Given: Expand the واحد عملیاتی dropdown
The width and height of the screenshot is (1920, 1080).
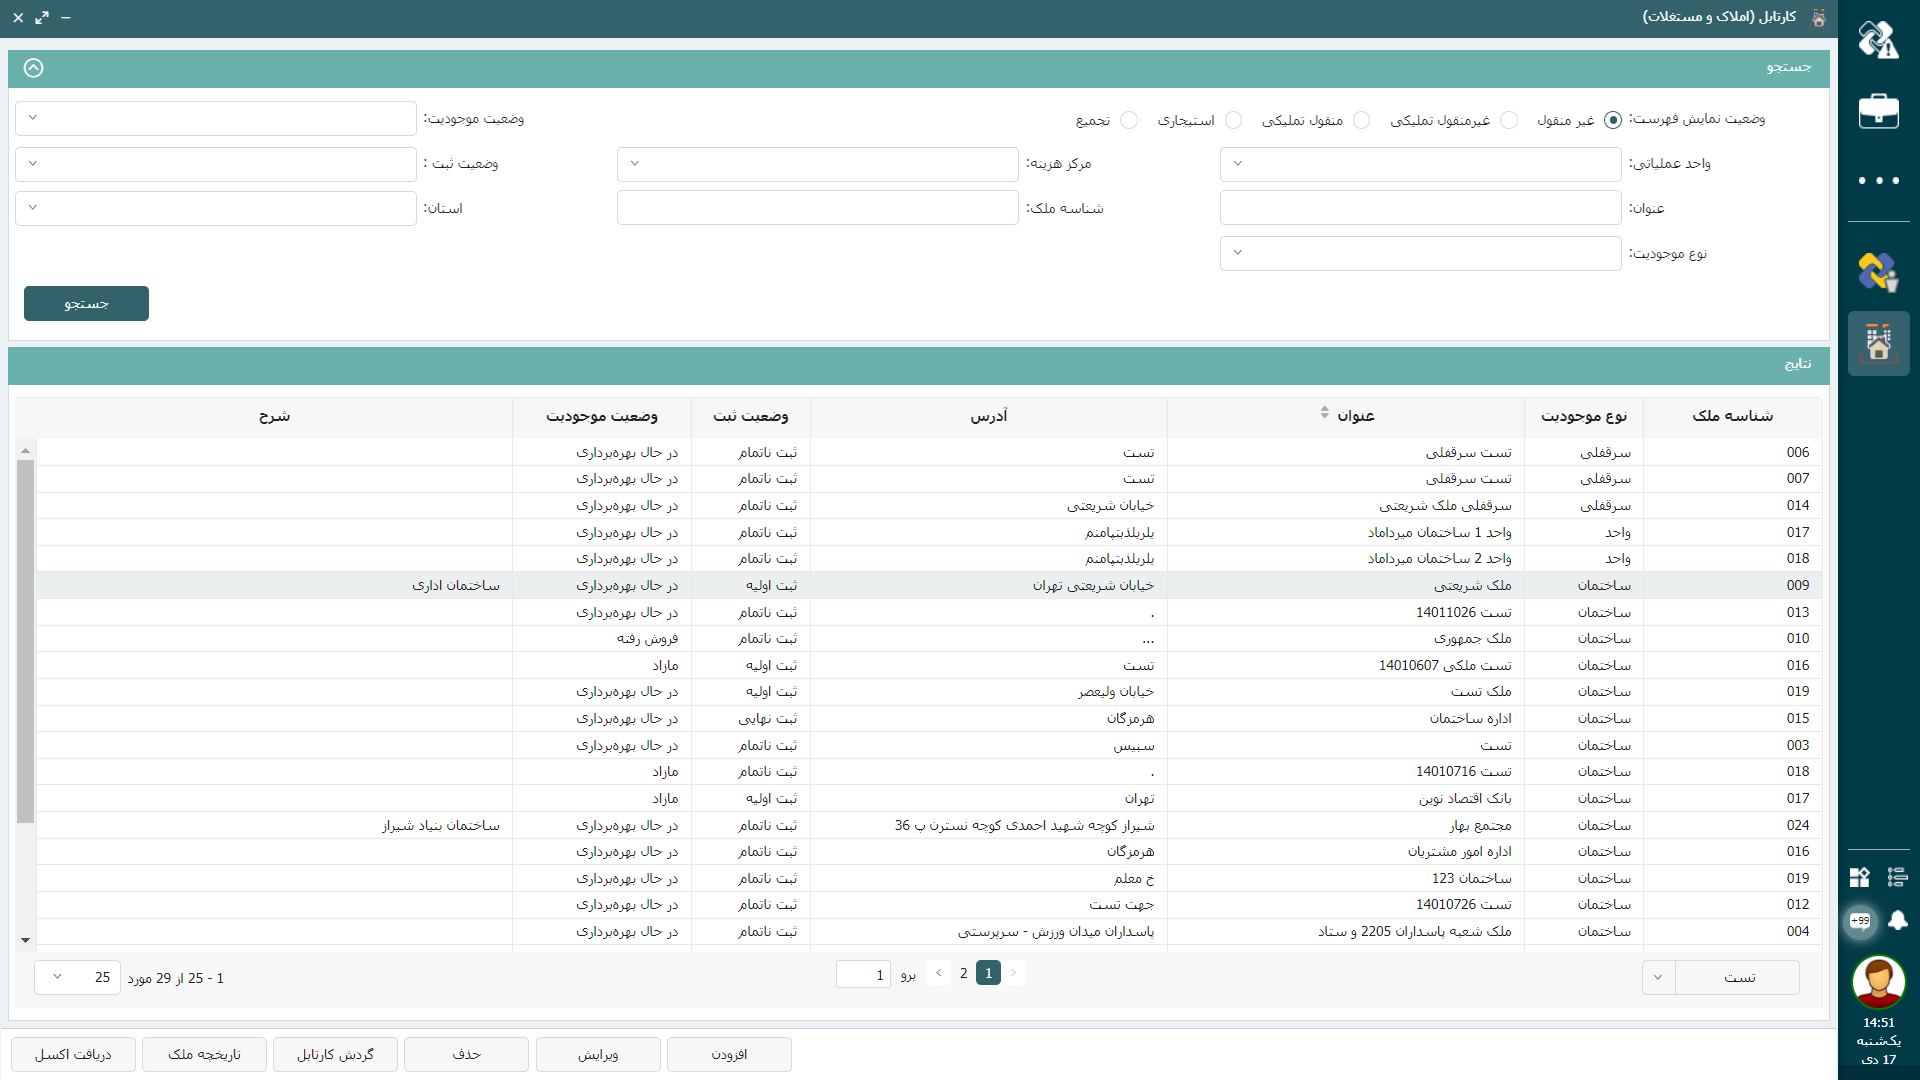Looking at the screenshot, I should click(1420, 164).
